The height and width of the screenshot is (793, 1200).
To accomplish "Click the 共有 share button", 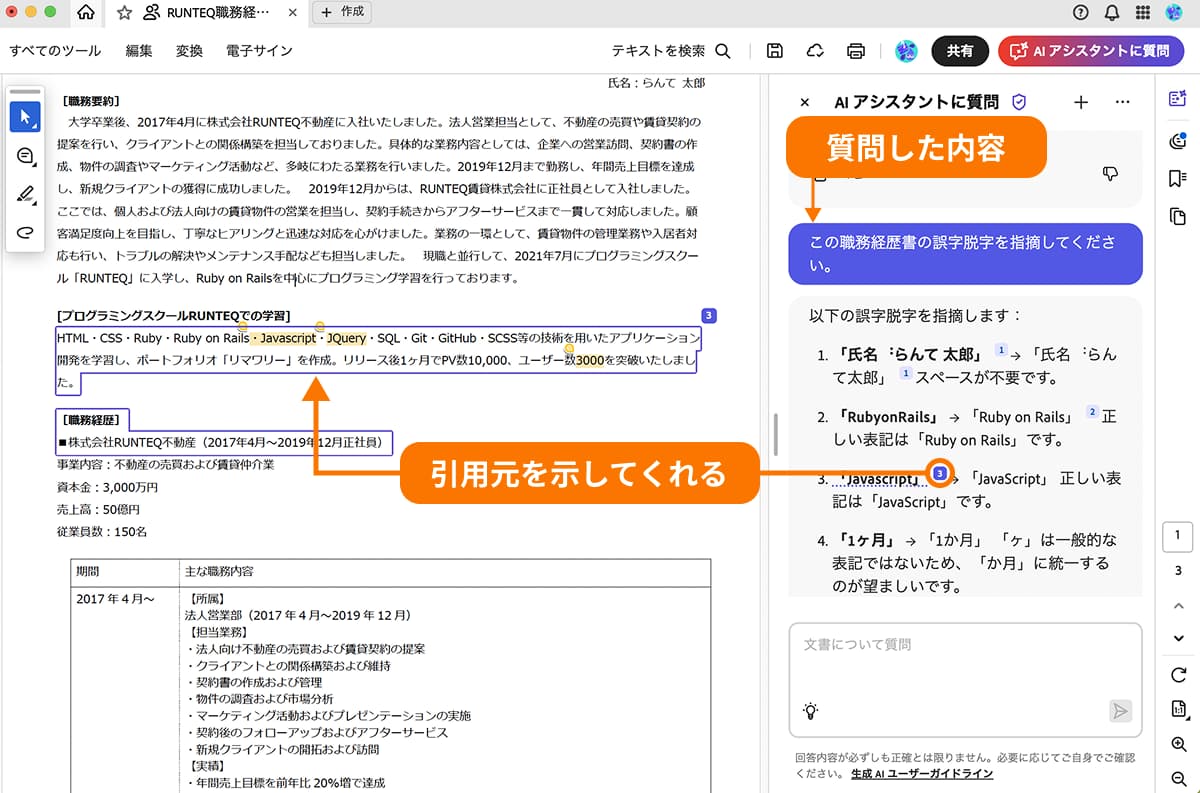I will (x=960, y=51).
